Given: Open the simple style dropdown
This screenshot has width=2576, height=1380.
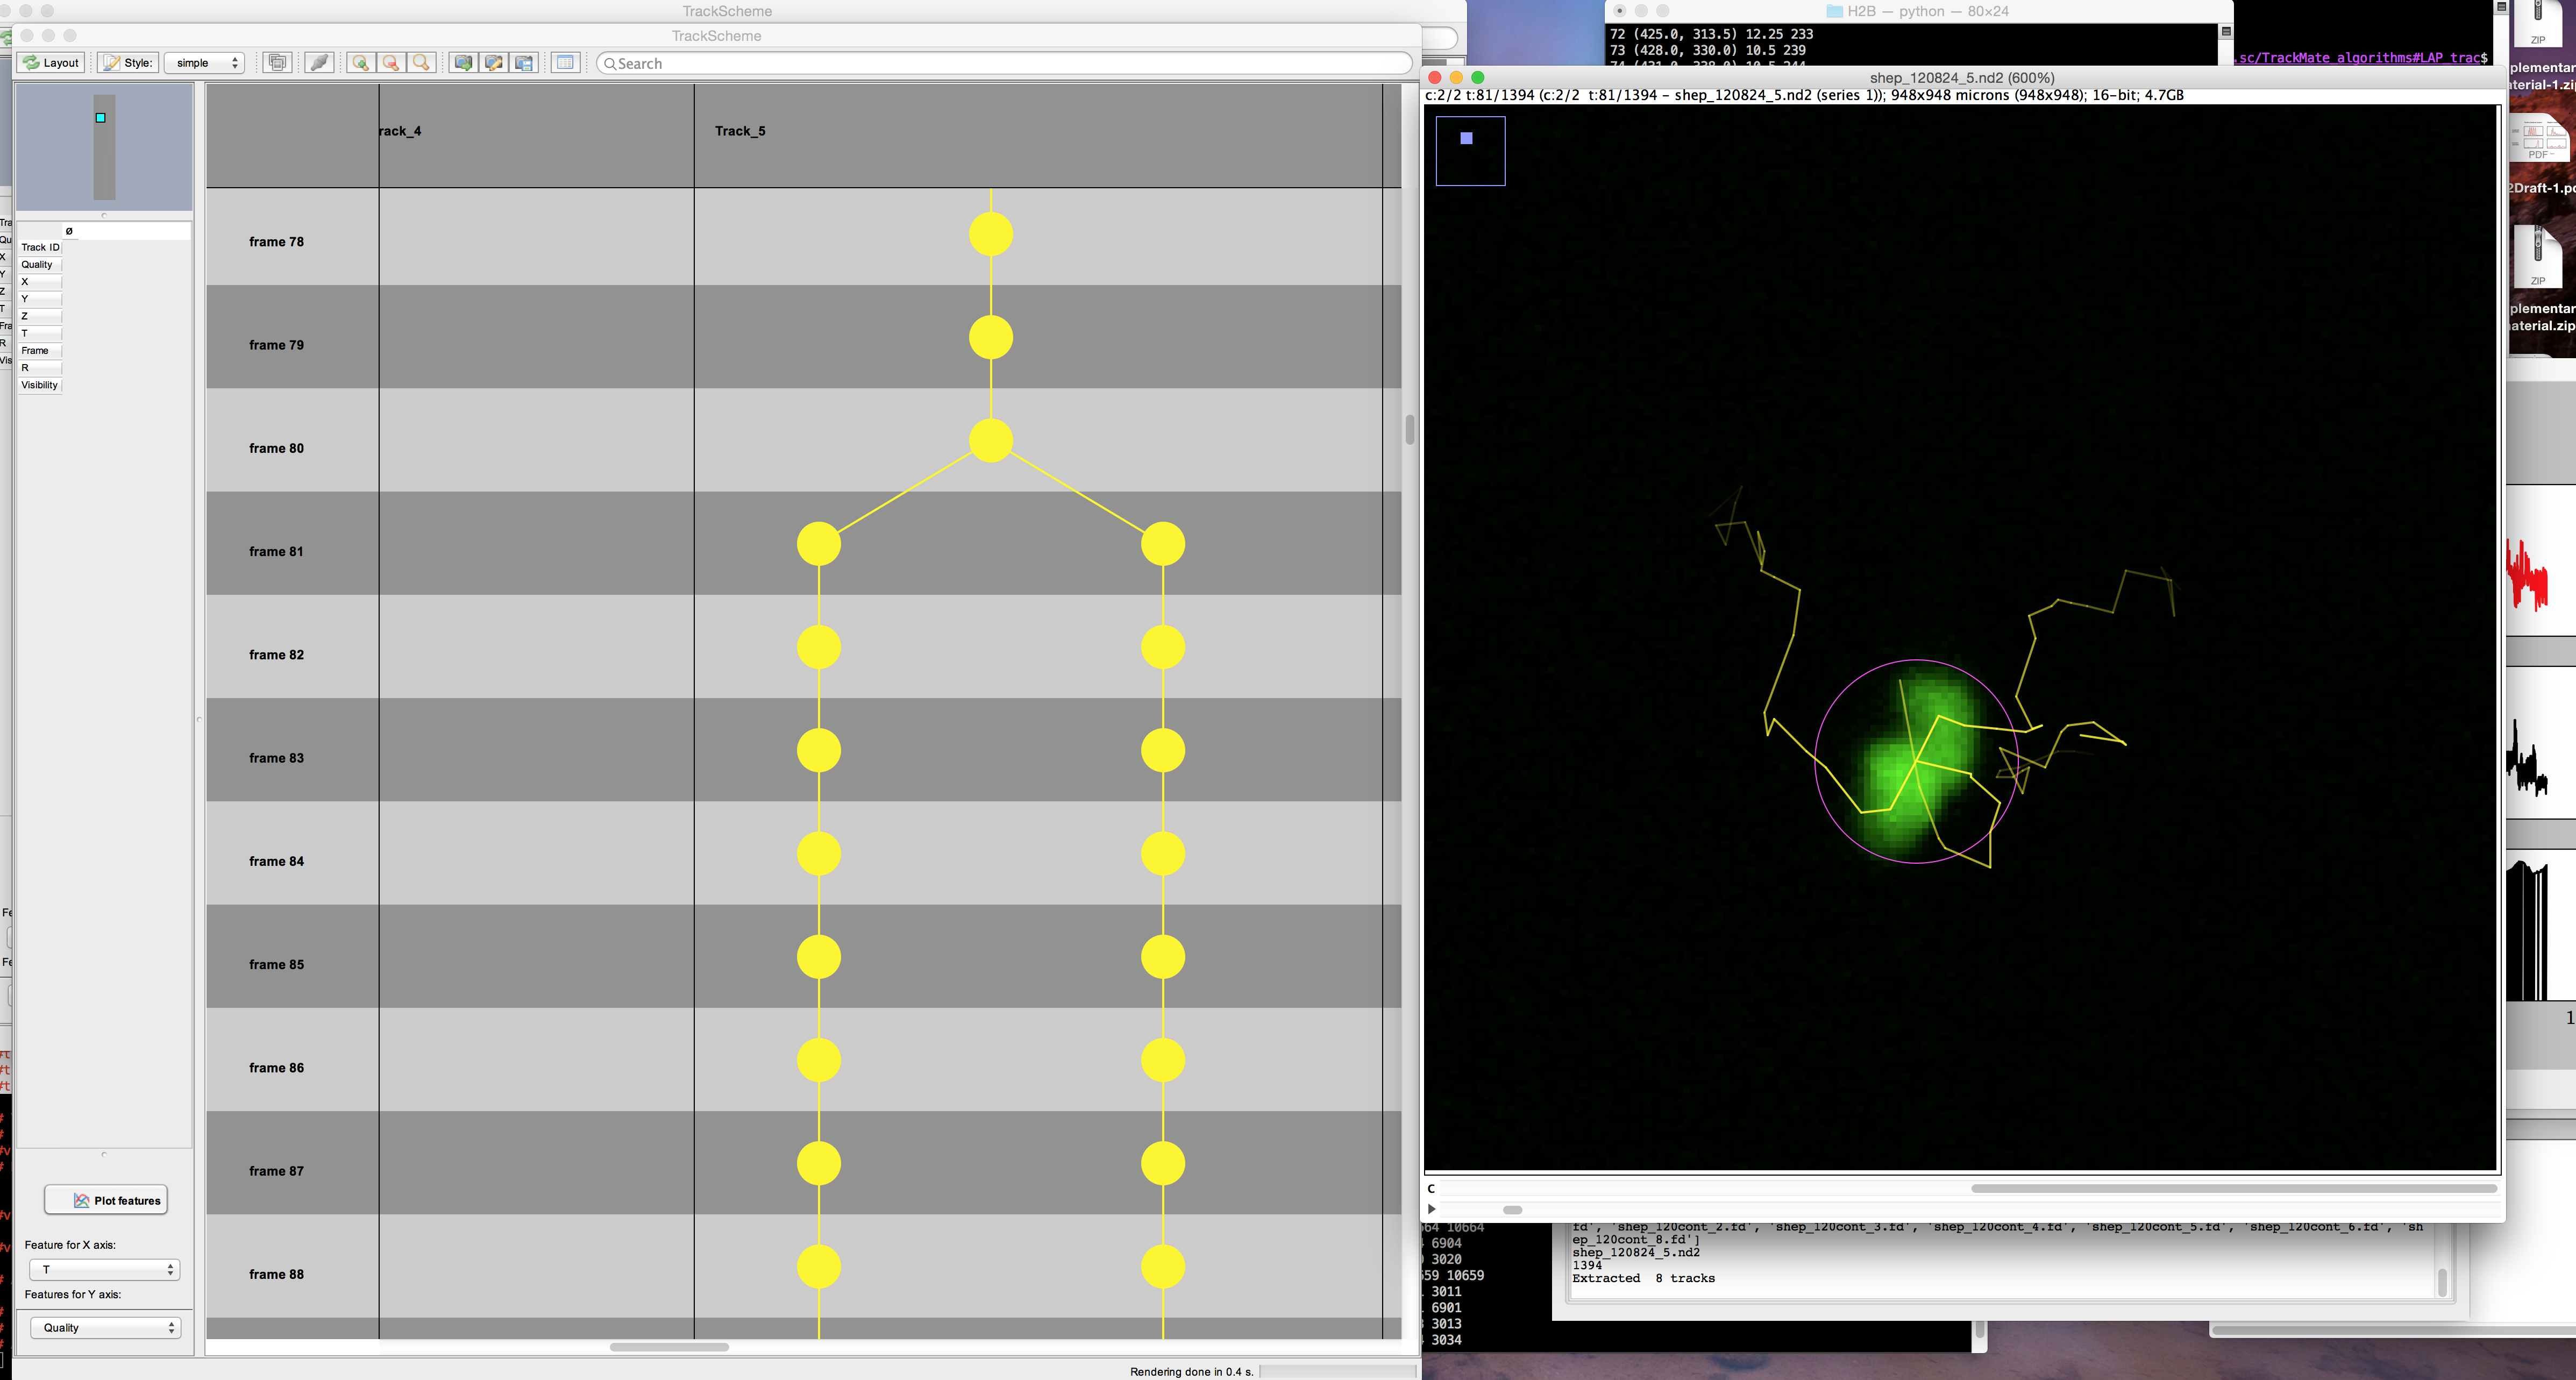Looking at the screenshot, I should coord(205,63).
